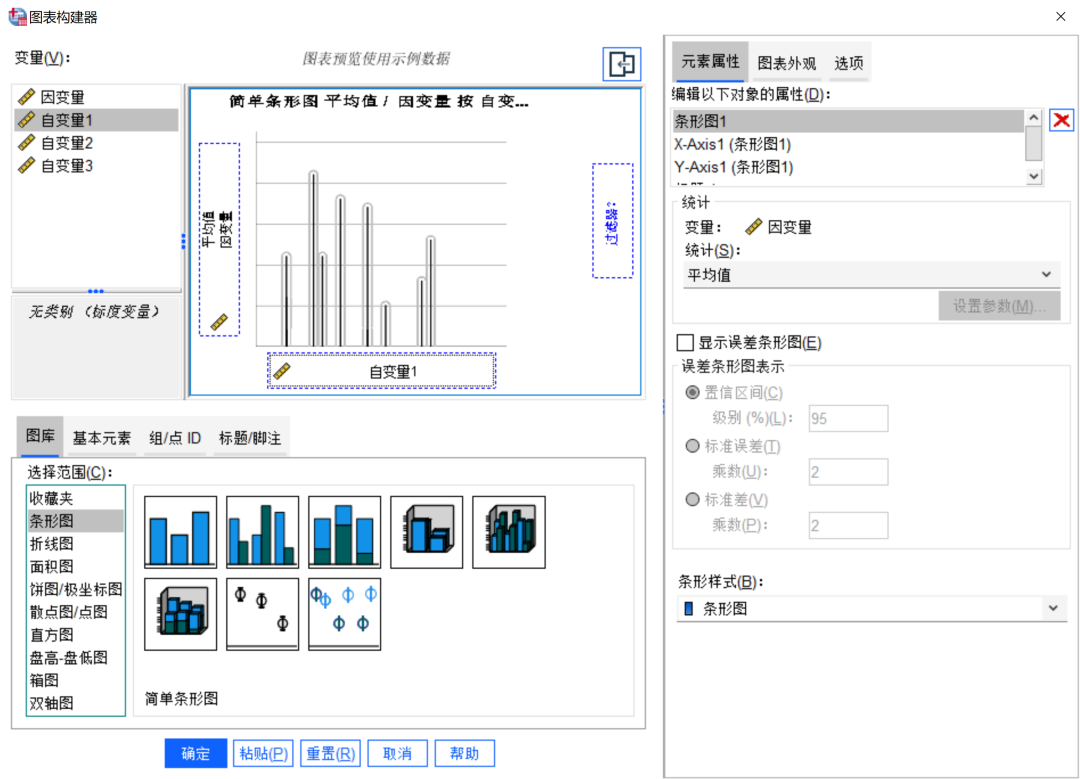This screenshot has height=779, width=1080.
Task: Select the 标准误差 radio button
Action: point(692,446)
